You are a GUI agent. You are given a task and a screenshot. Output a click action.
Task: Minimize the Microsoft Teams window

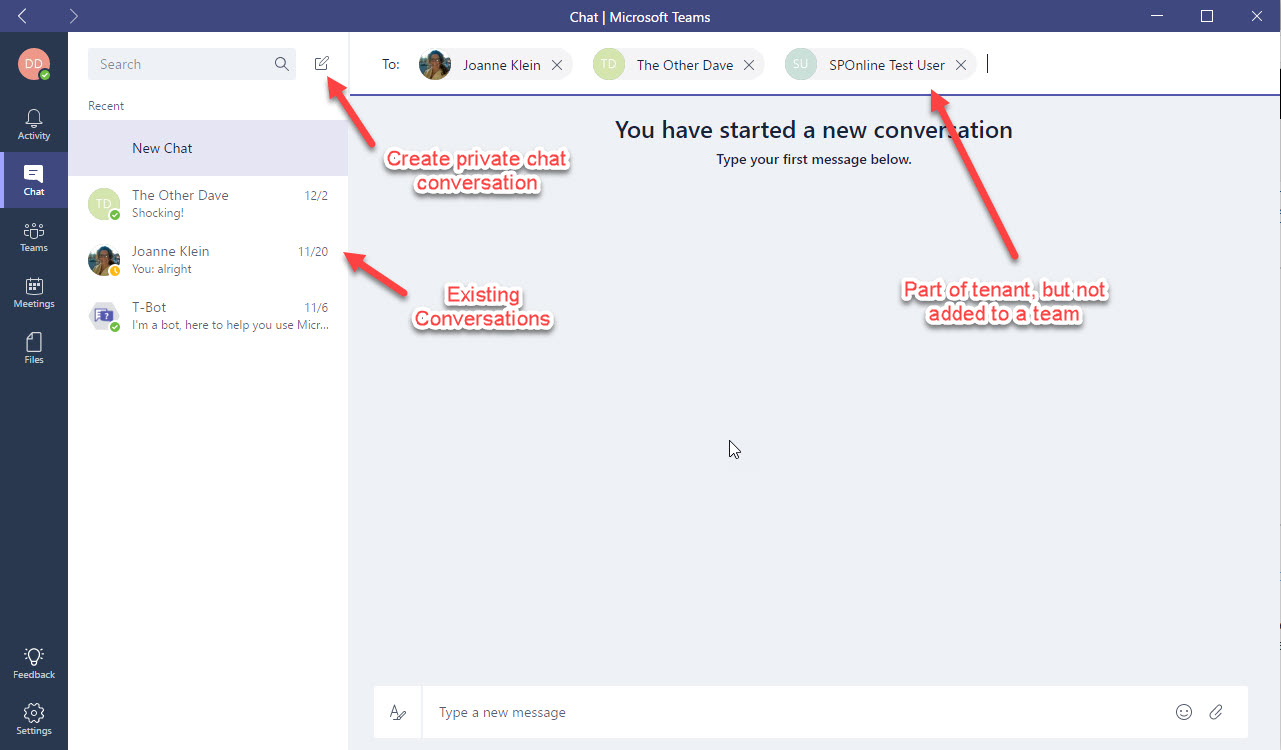[x=1157, y=16]
